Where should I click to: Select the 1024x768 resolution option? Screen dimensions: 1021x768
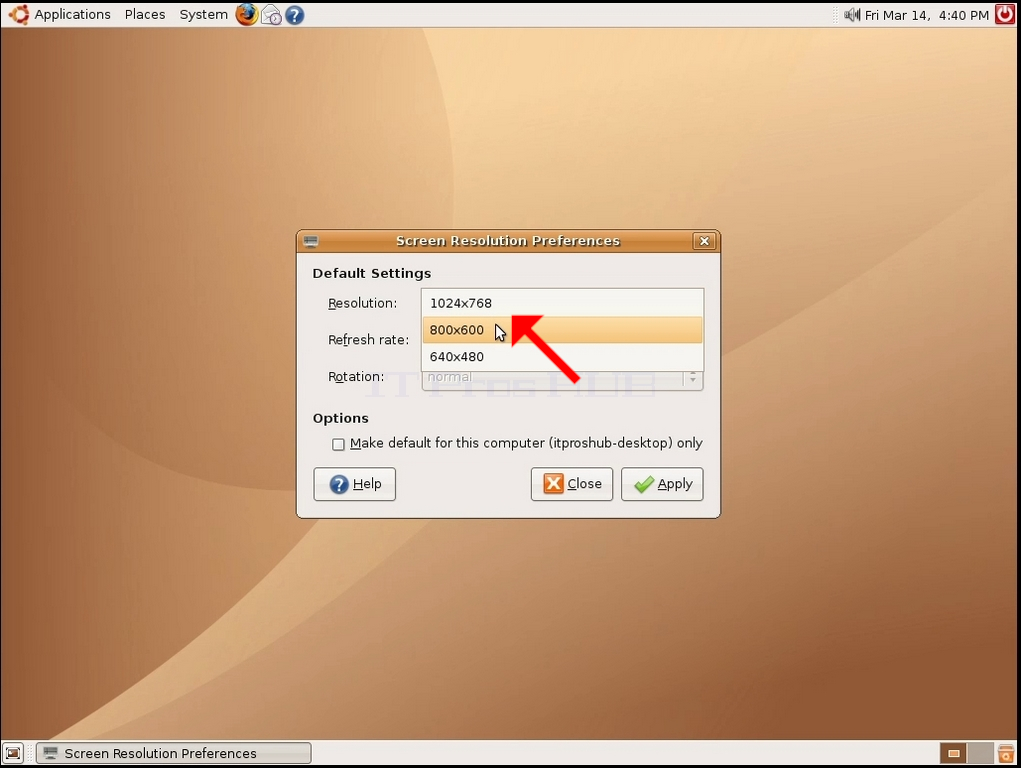pos(563,303)
